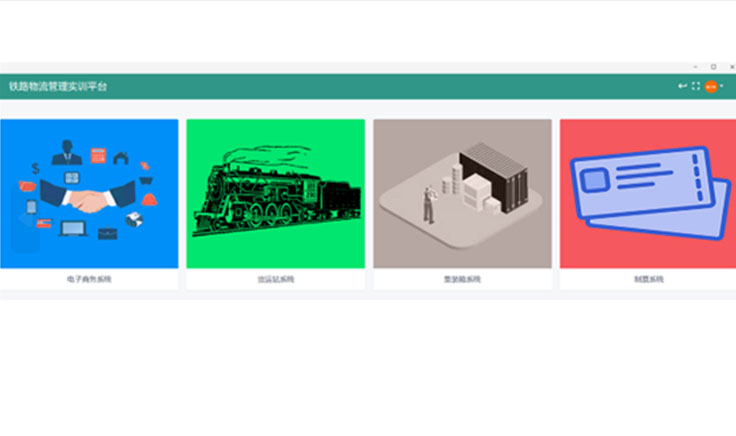
Task: Open the shipping container warehouse tile
Action: click(462, 194)
